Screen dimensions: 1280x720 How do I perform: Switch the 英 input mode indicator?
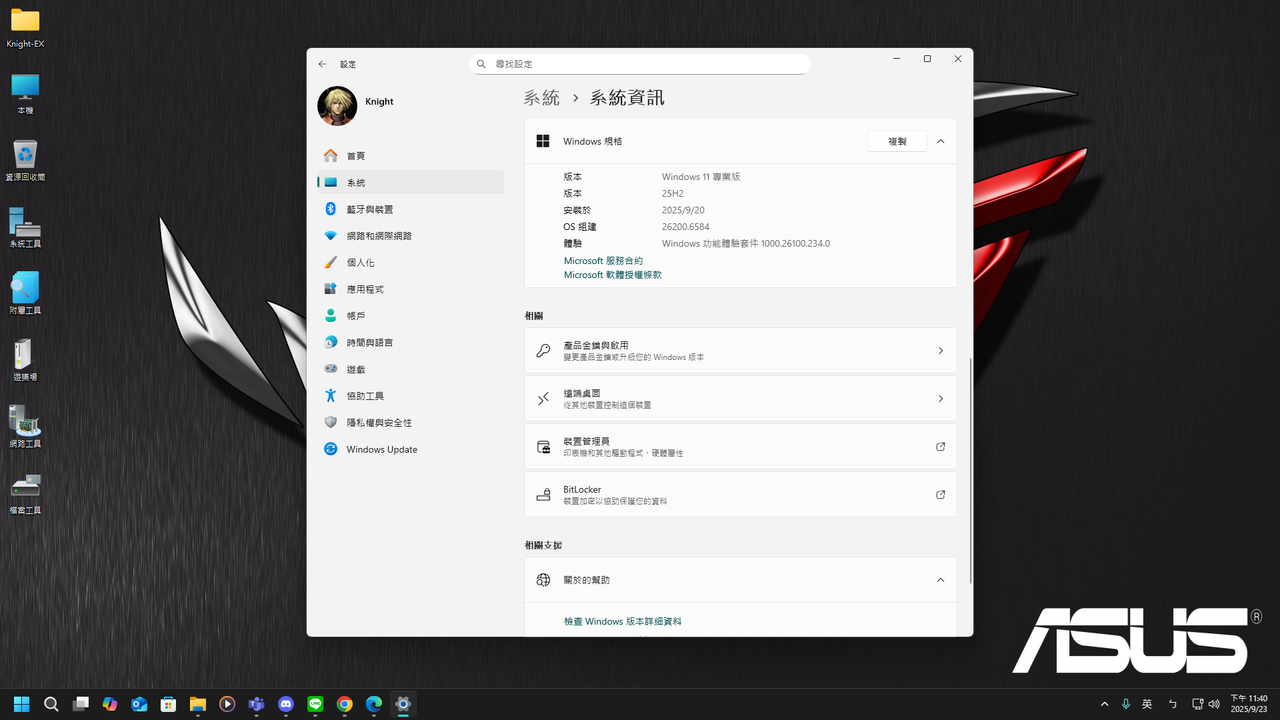[1148, 704]
